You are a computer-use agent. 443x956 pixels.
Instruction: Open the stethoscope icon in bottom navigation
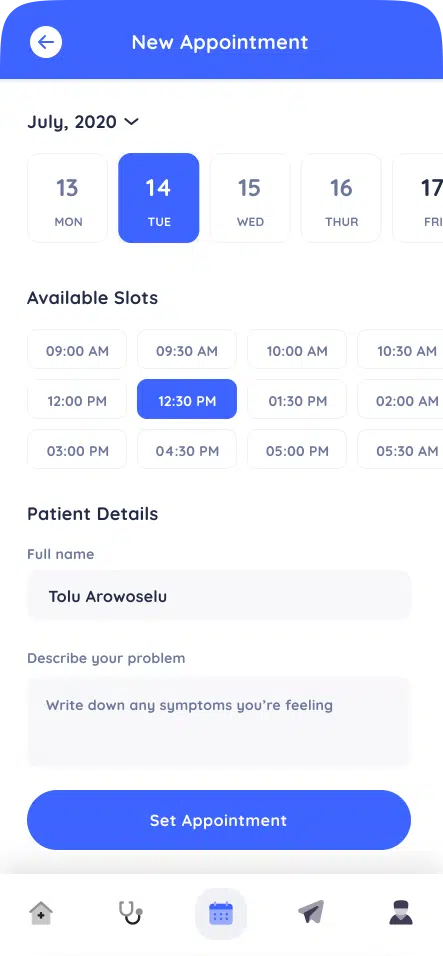130,913
